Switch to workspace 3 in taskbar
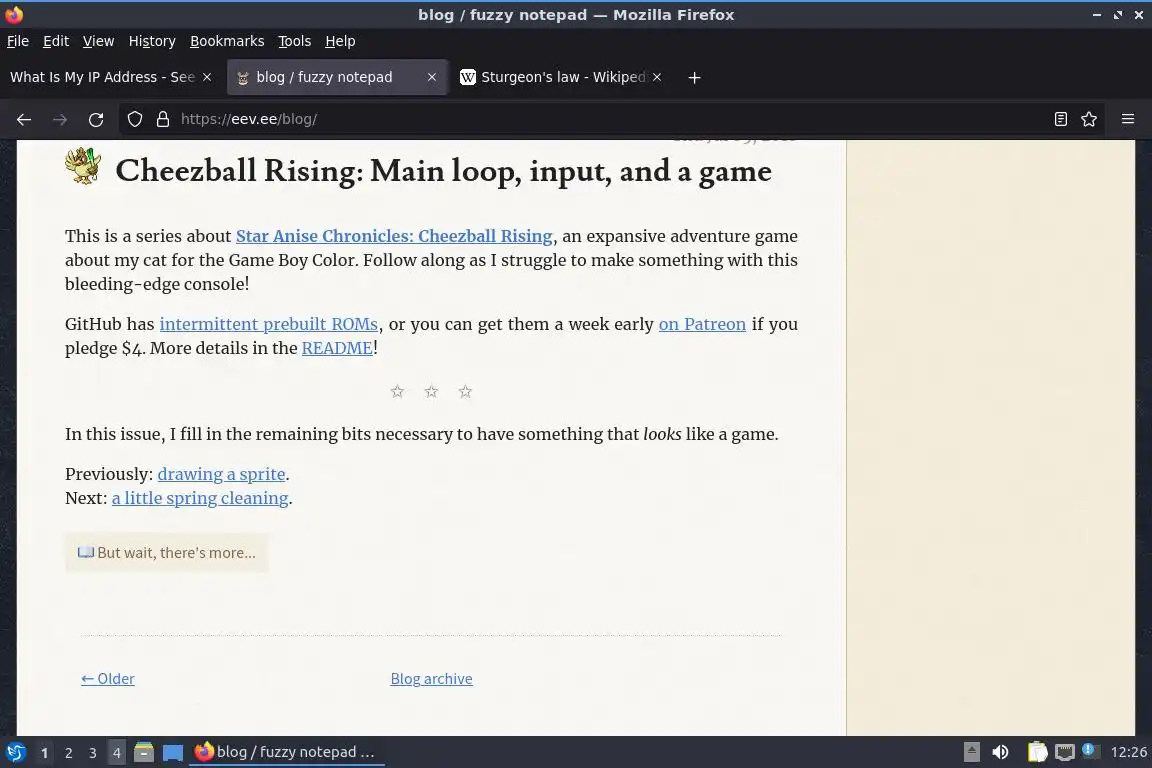1152x768 pixels. pos(93,753)
